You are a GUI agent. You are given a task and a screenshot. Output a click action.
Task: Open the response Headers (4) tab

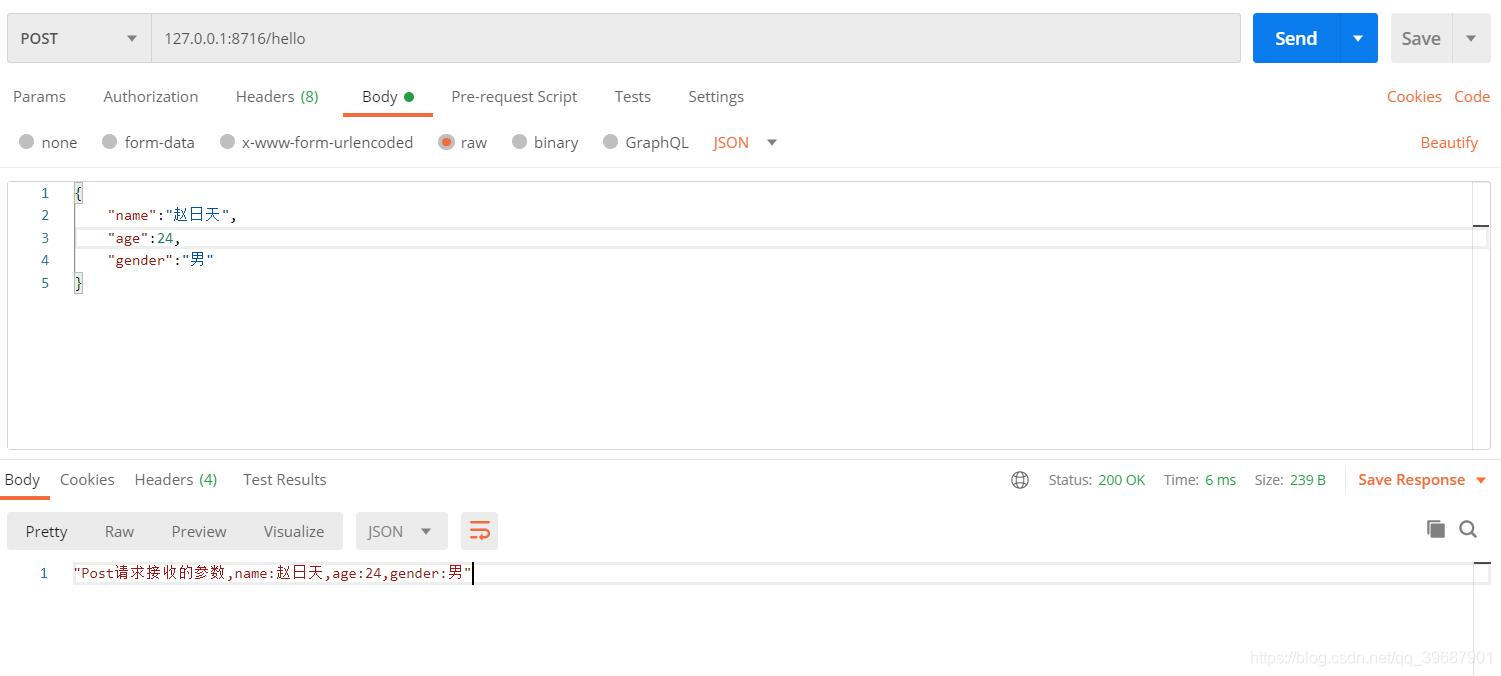176,479
